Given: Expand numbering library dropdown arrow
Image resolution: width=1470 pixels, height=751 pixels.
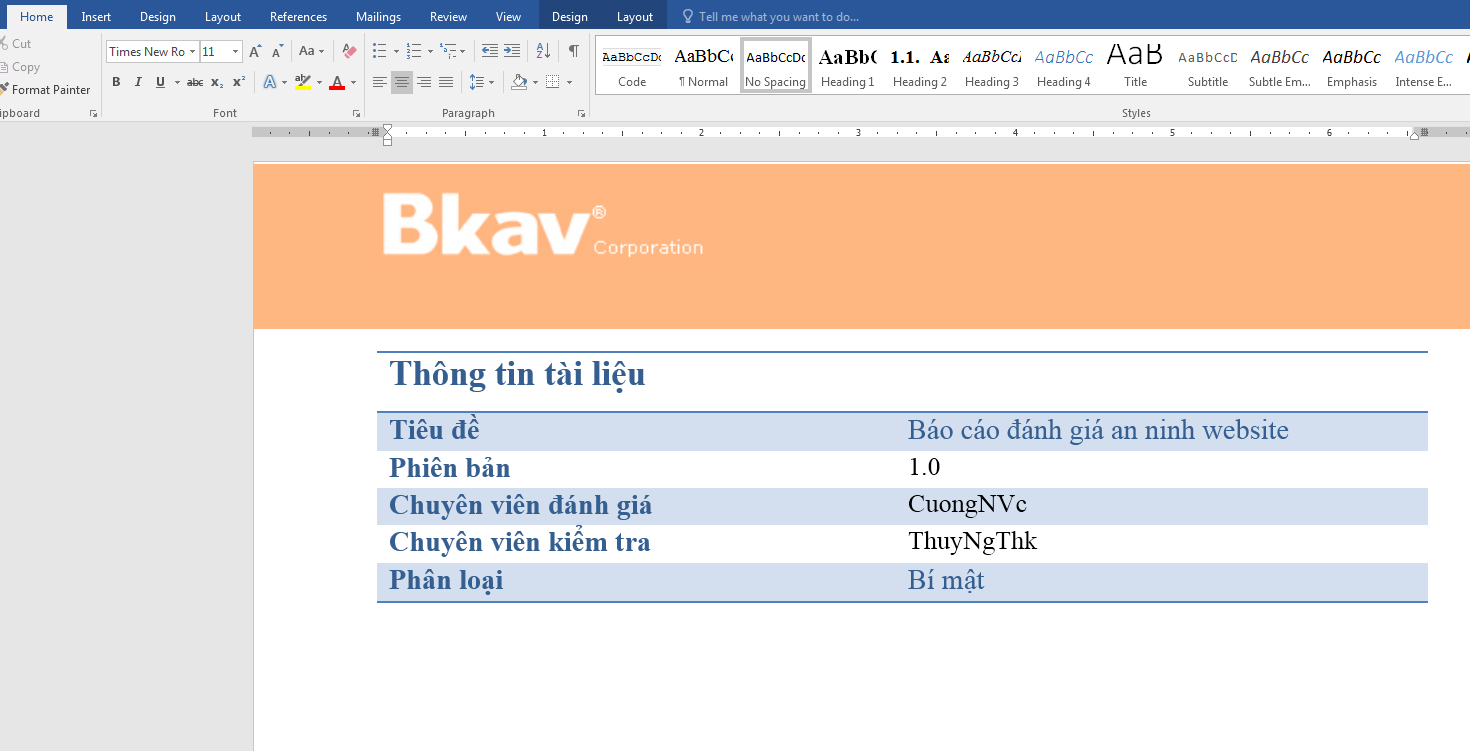Looking at the screenshot, I should coord(430,51).
